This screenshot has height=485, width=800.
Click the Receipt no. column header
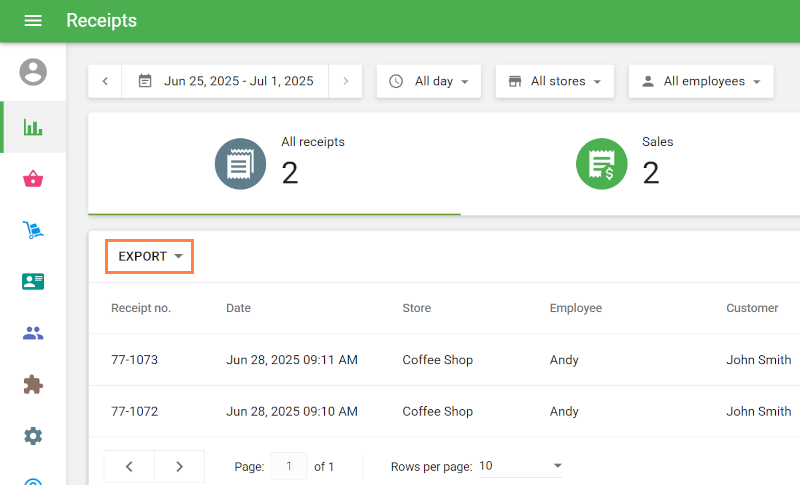tap(141, 308)
